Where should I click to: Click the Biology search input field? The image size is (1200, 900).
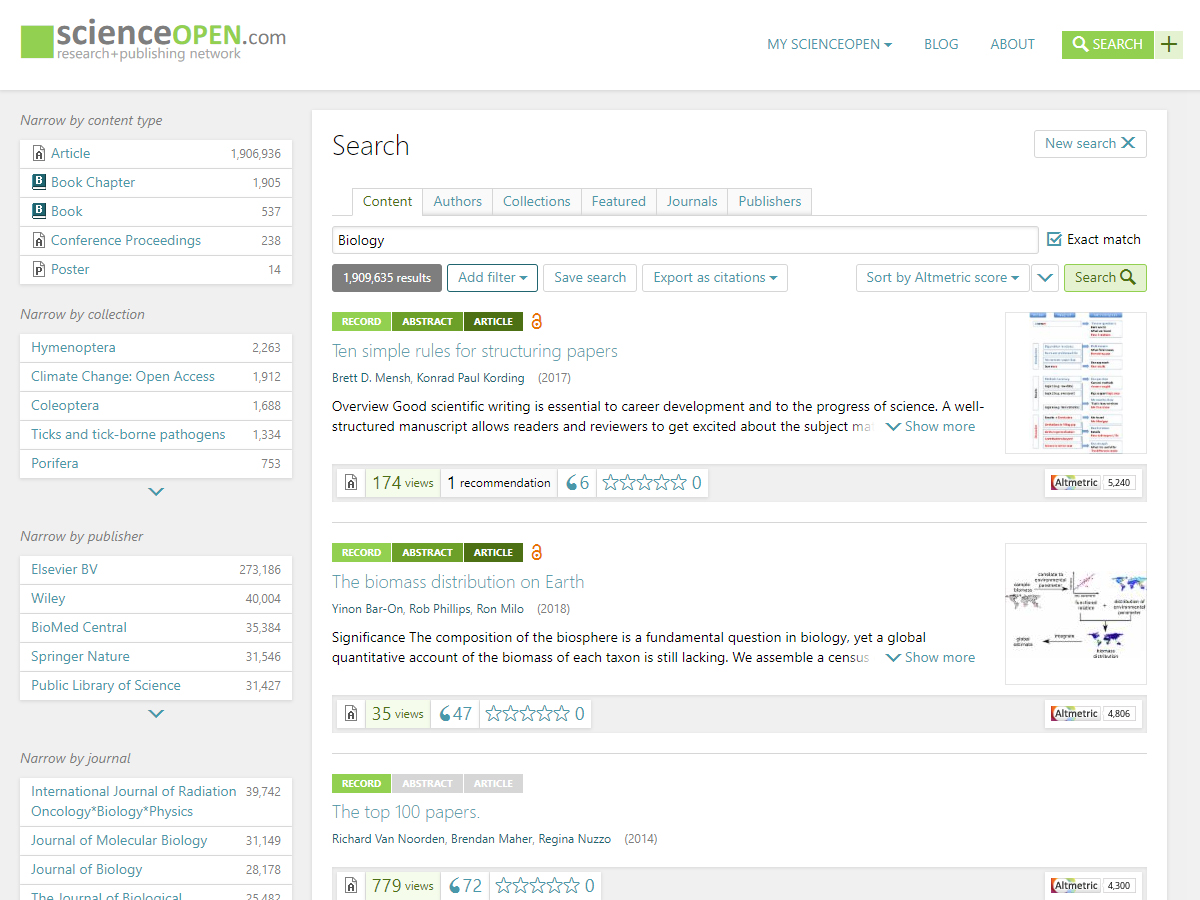tap(684, 240)
